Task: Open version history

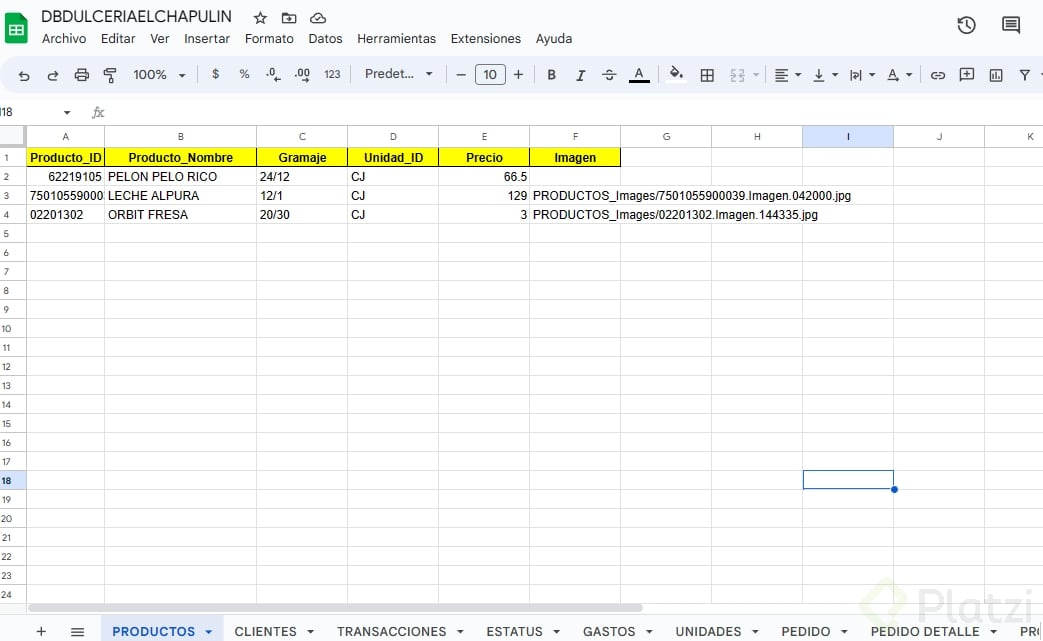Action: 966,25
